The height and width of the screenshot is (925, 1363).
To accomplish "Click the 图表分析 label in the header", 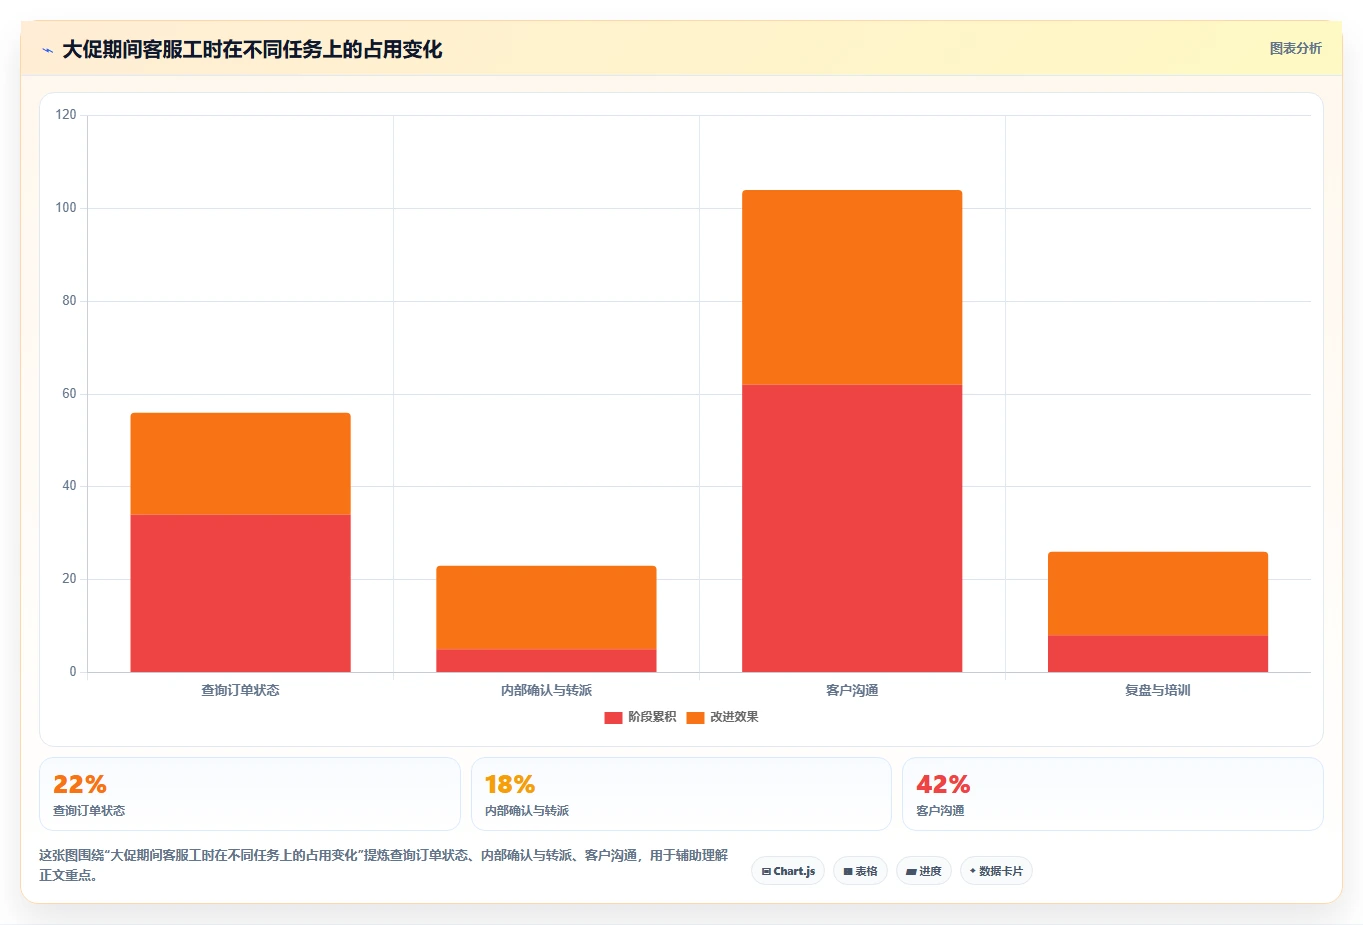I will [x=1295, y=48].
